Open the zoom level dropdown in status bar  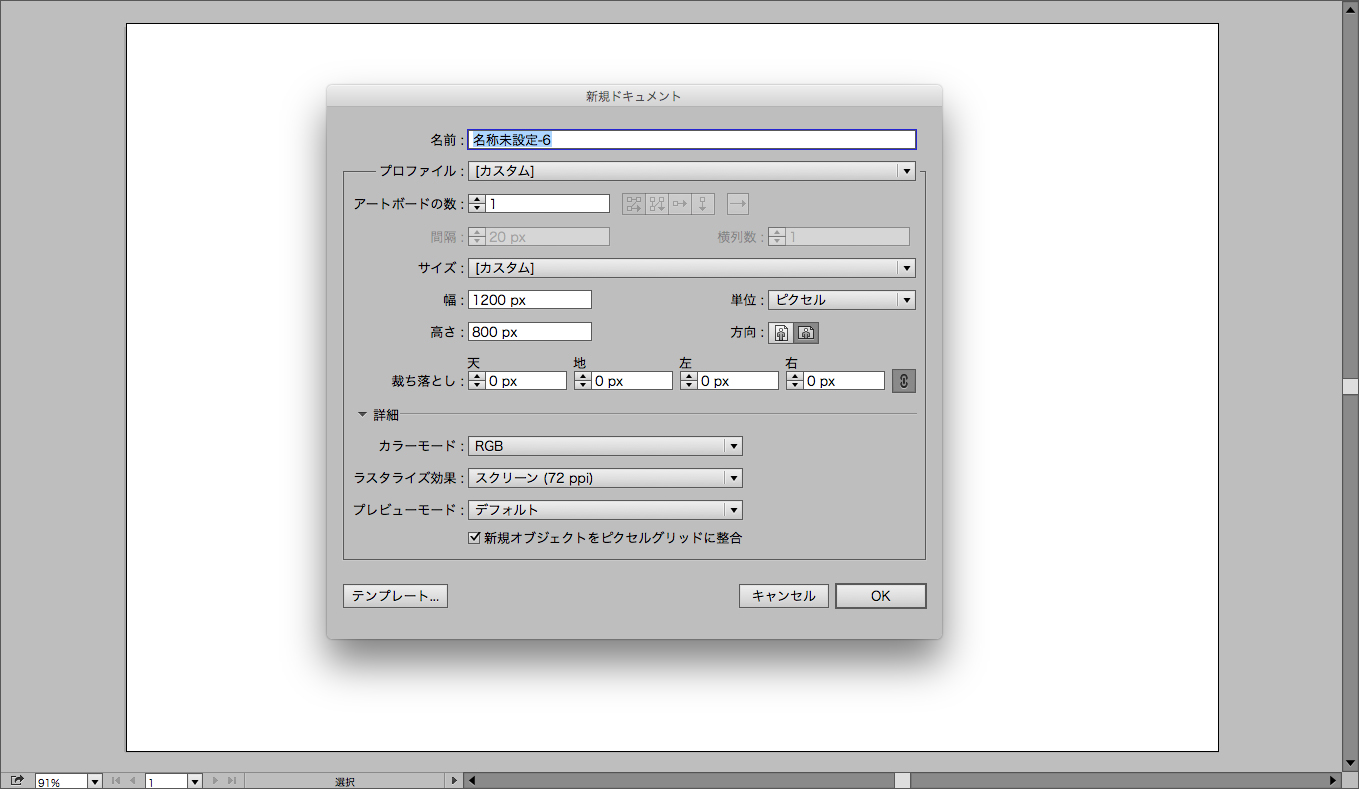[95, 782]
